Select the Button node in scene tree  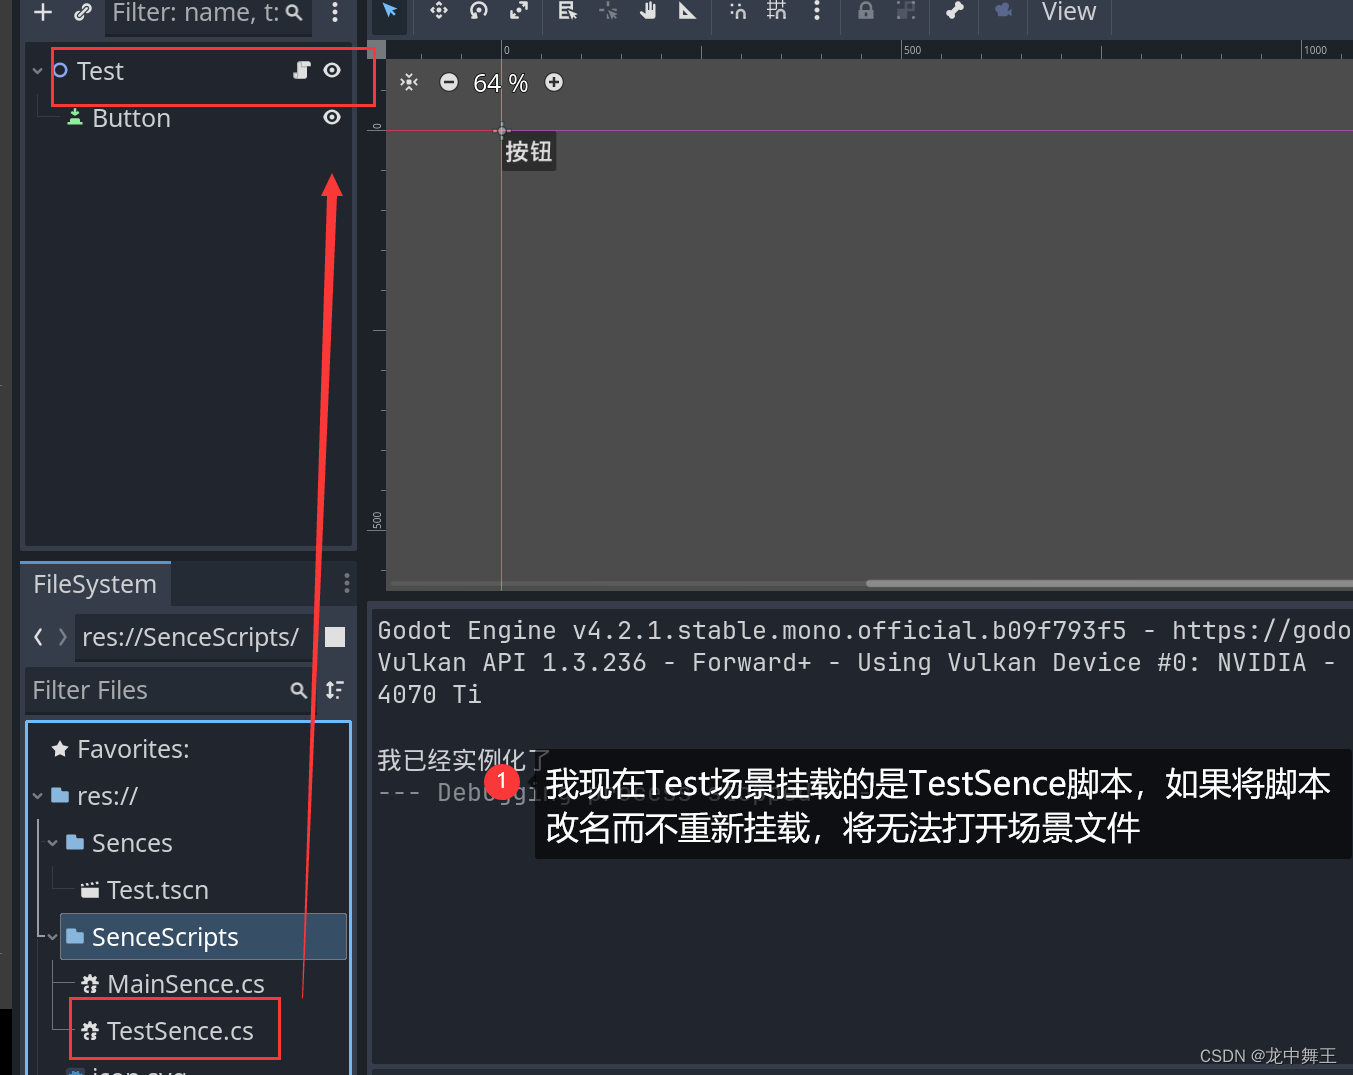(x=131, y=118)
